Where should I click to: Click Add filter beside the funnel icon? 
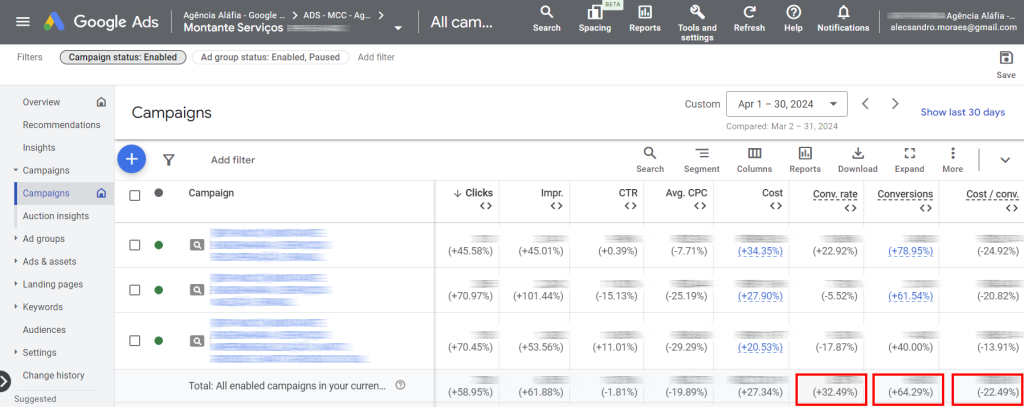tap(232, 159)
